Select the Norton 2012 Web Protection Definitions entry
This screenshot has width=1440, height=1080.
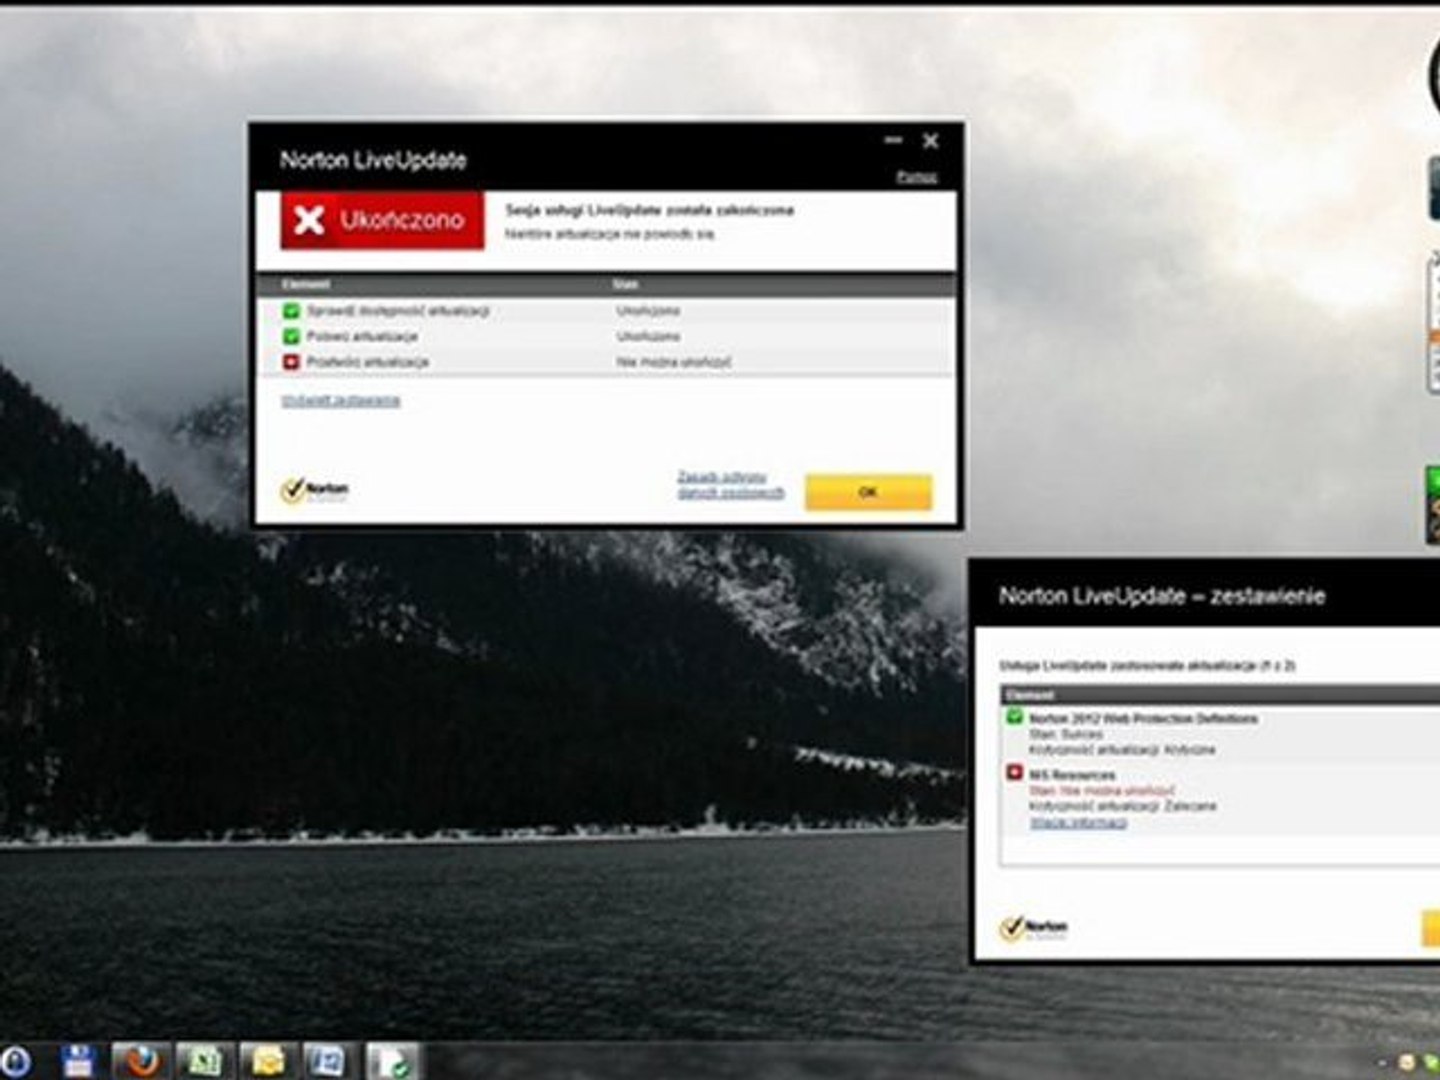[x=1143, y=719]
